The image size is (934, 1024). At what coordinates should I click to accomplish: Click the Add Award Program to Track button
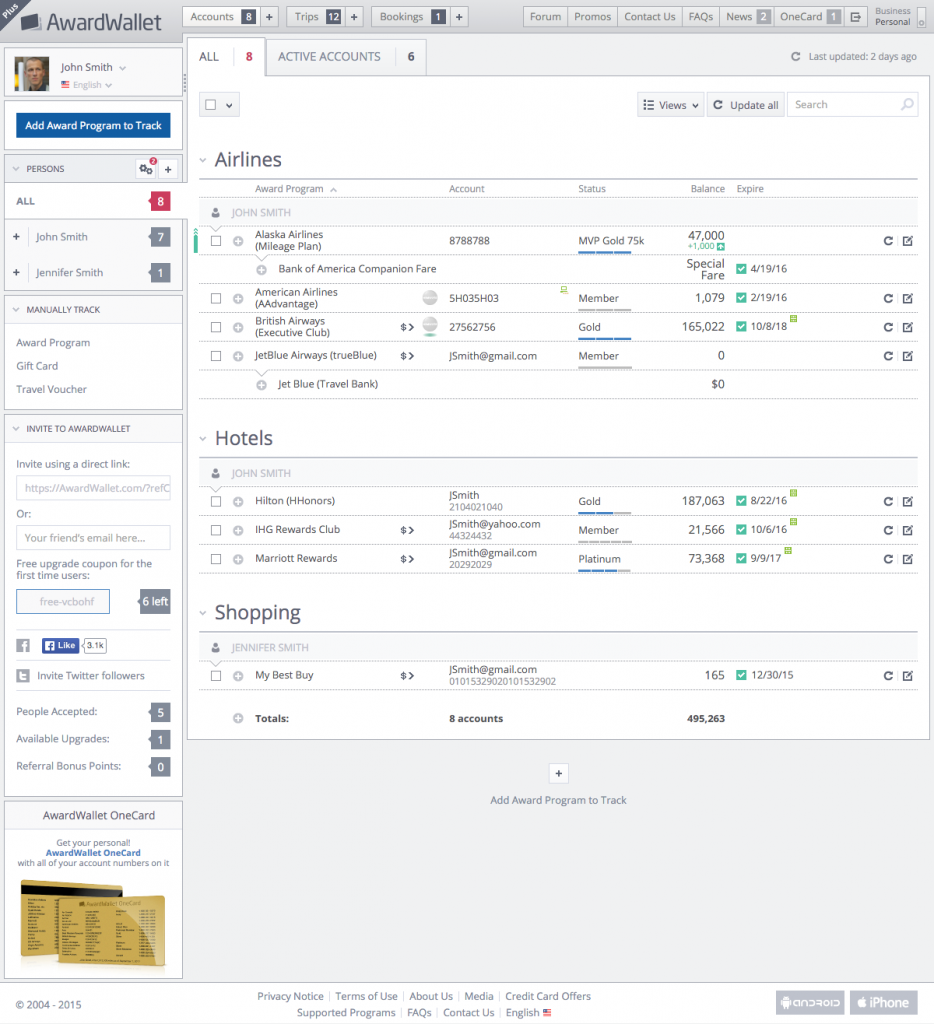(93, 125)
